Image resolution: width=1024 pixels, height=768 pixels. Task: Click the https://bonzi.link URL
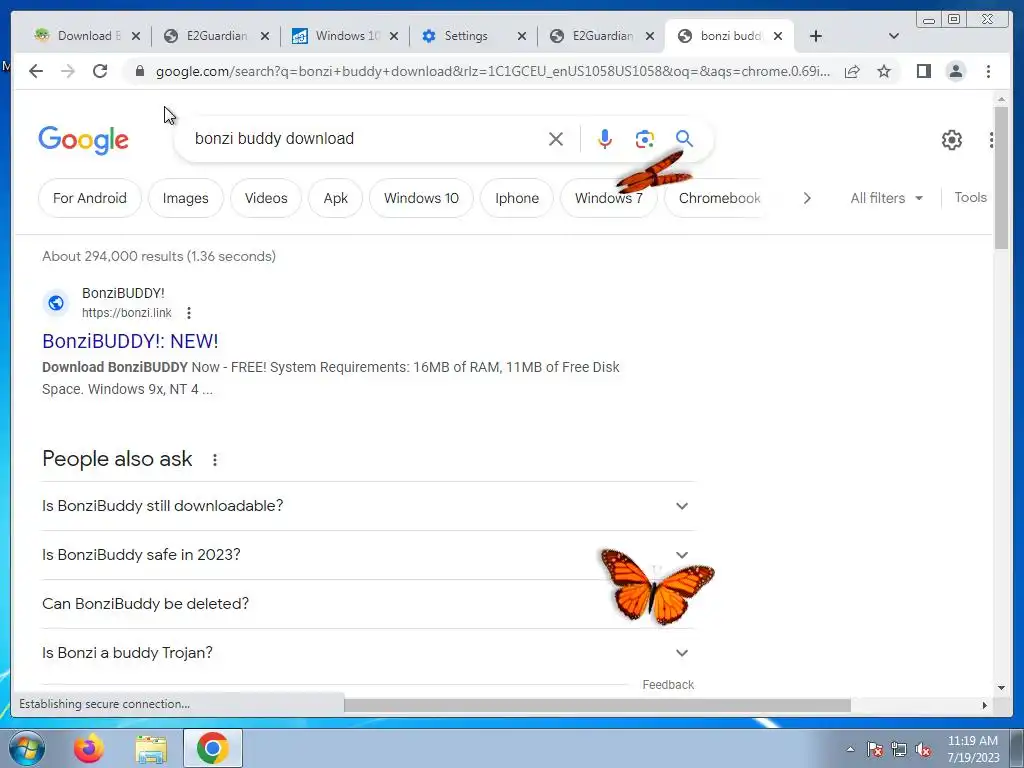(x=127, y=313)
